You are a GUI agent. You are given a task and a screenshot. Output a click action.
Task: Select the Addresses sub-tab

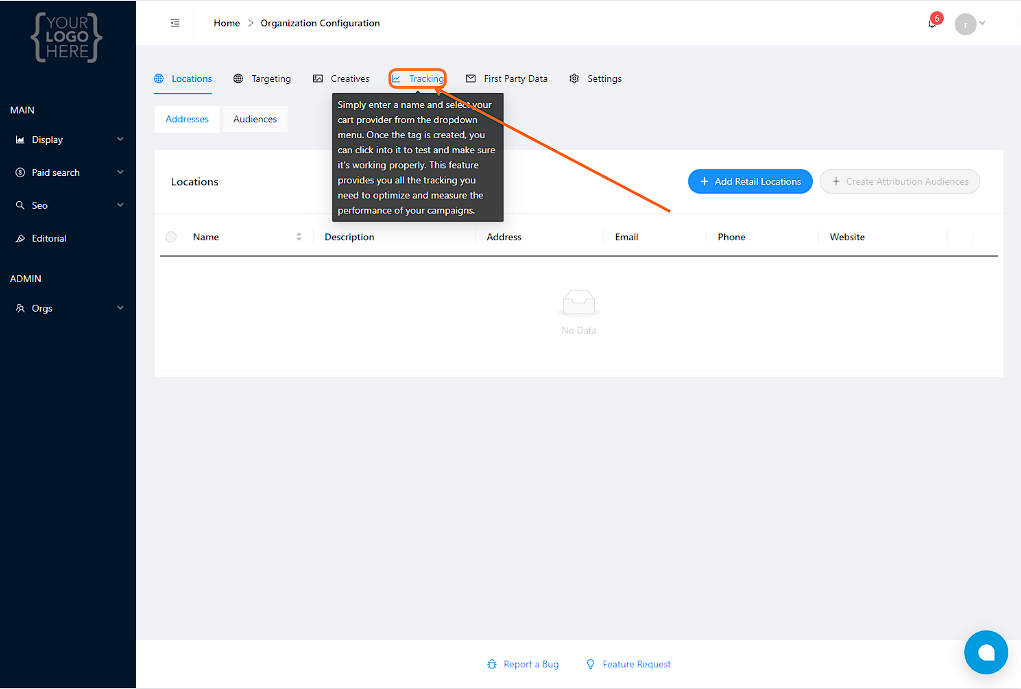click(x=187, y=119)
